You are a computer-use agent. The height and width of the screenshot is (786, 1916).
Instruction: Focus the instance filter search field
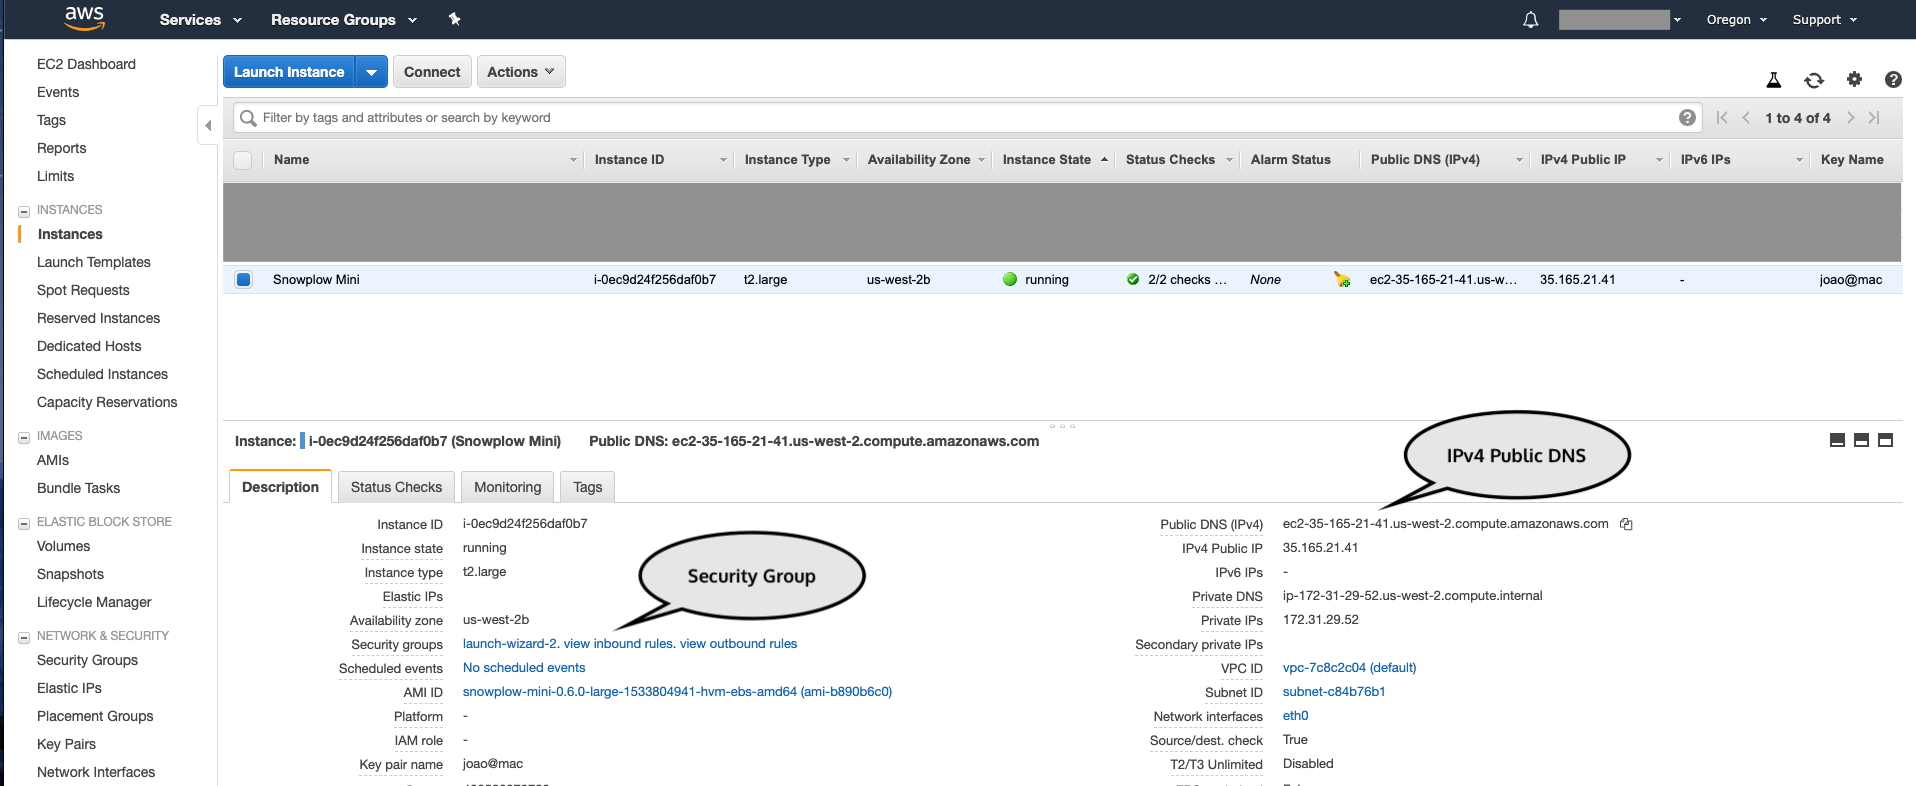coord(965,118)
